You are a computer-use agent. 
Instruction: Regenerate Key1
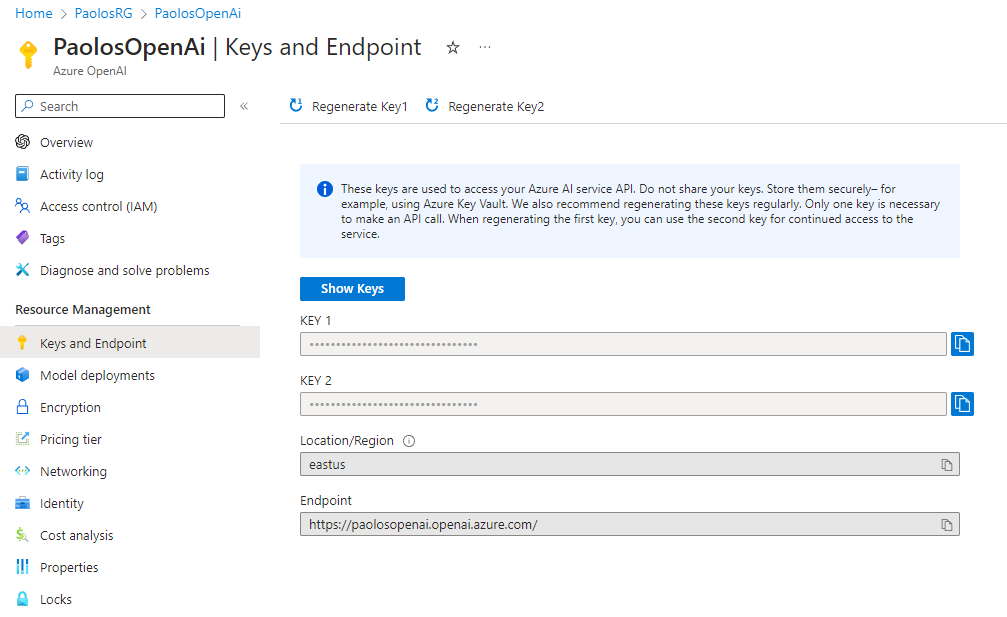[349, 106]
